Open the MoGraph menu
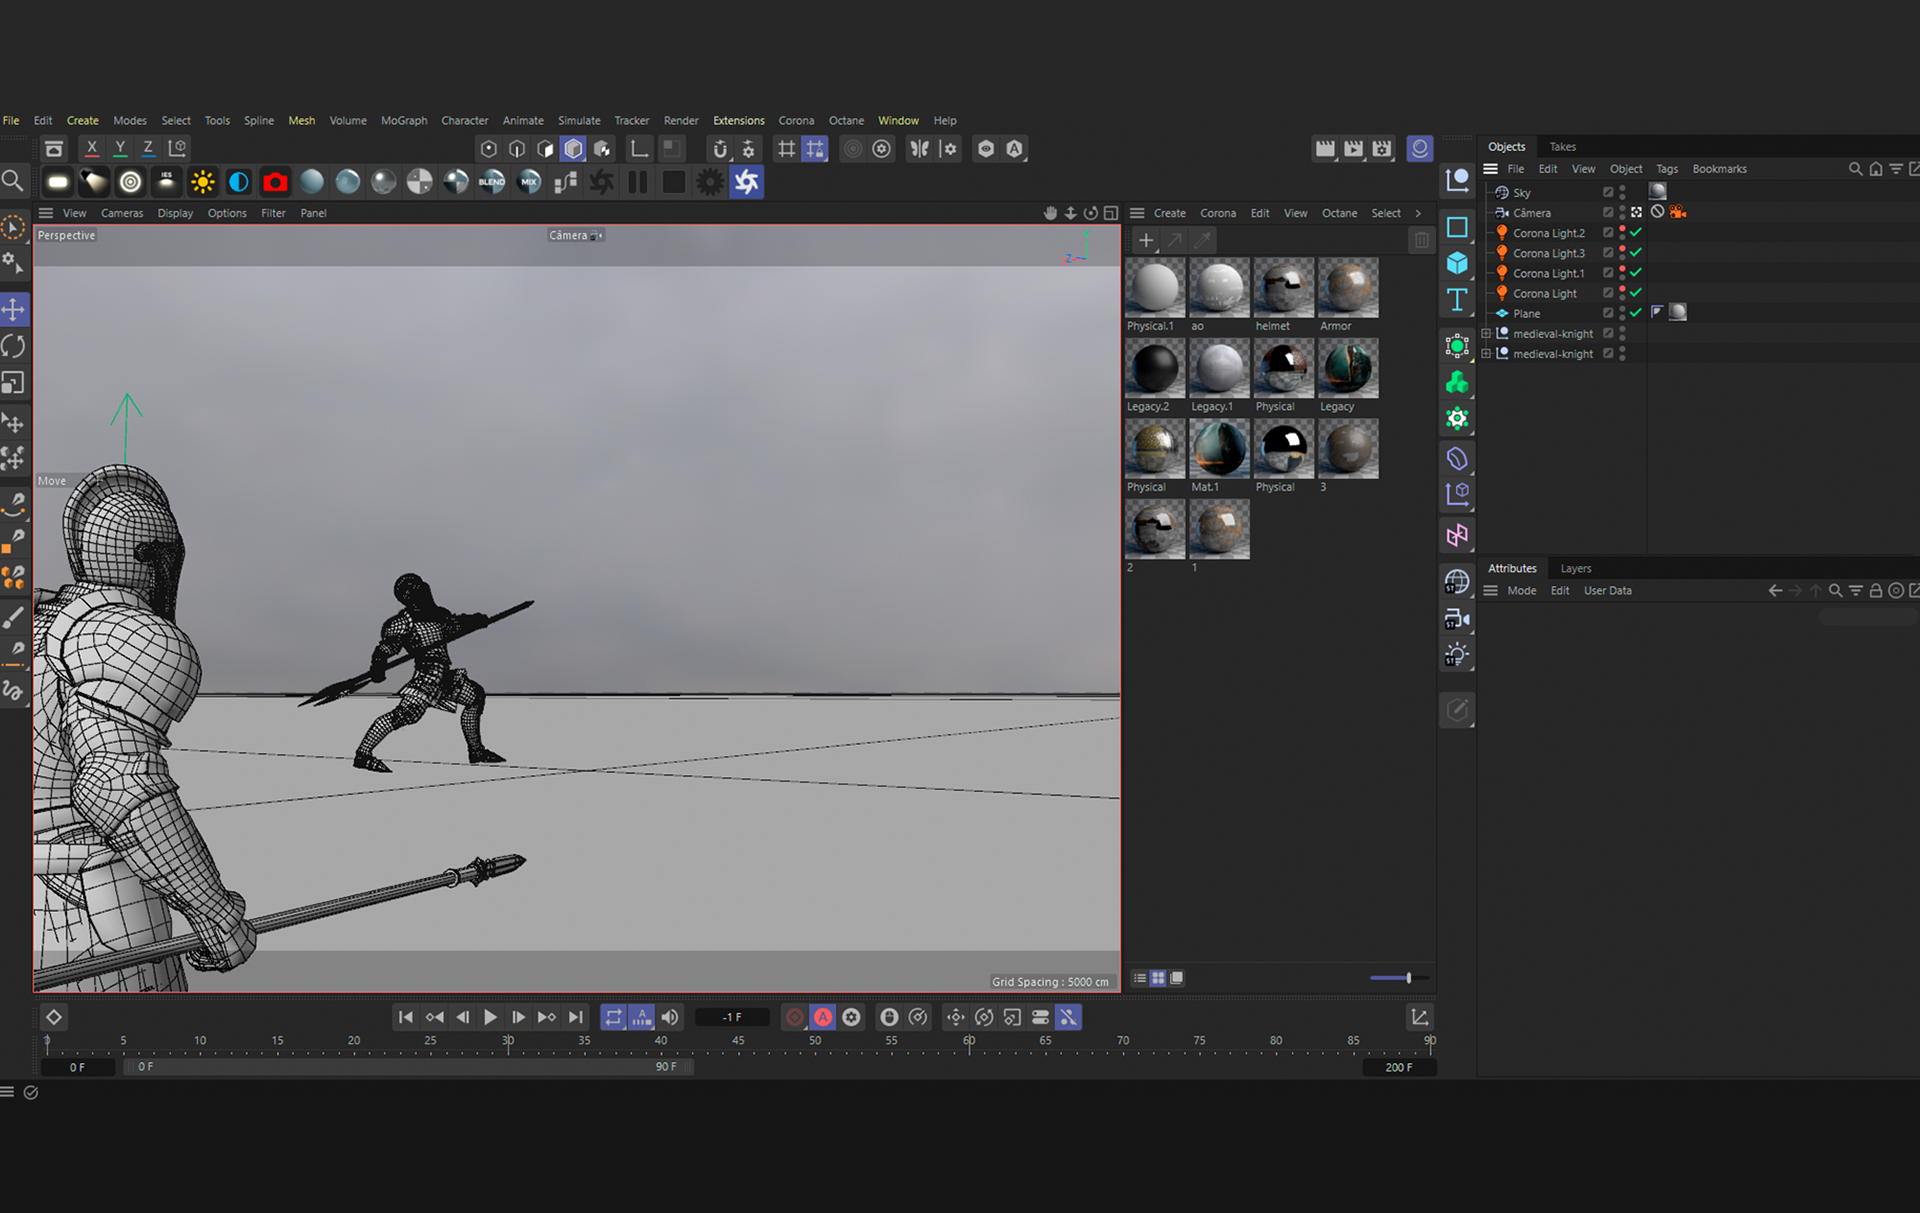 403,120
